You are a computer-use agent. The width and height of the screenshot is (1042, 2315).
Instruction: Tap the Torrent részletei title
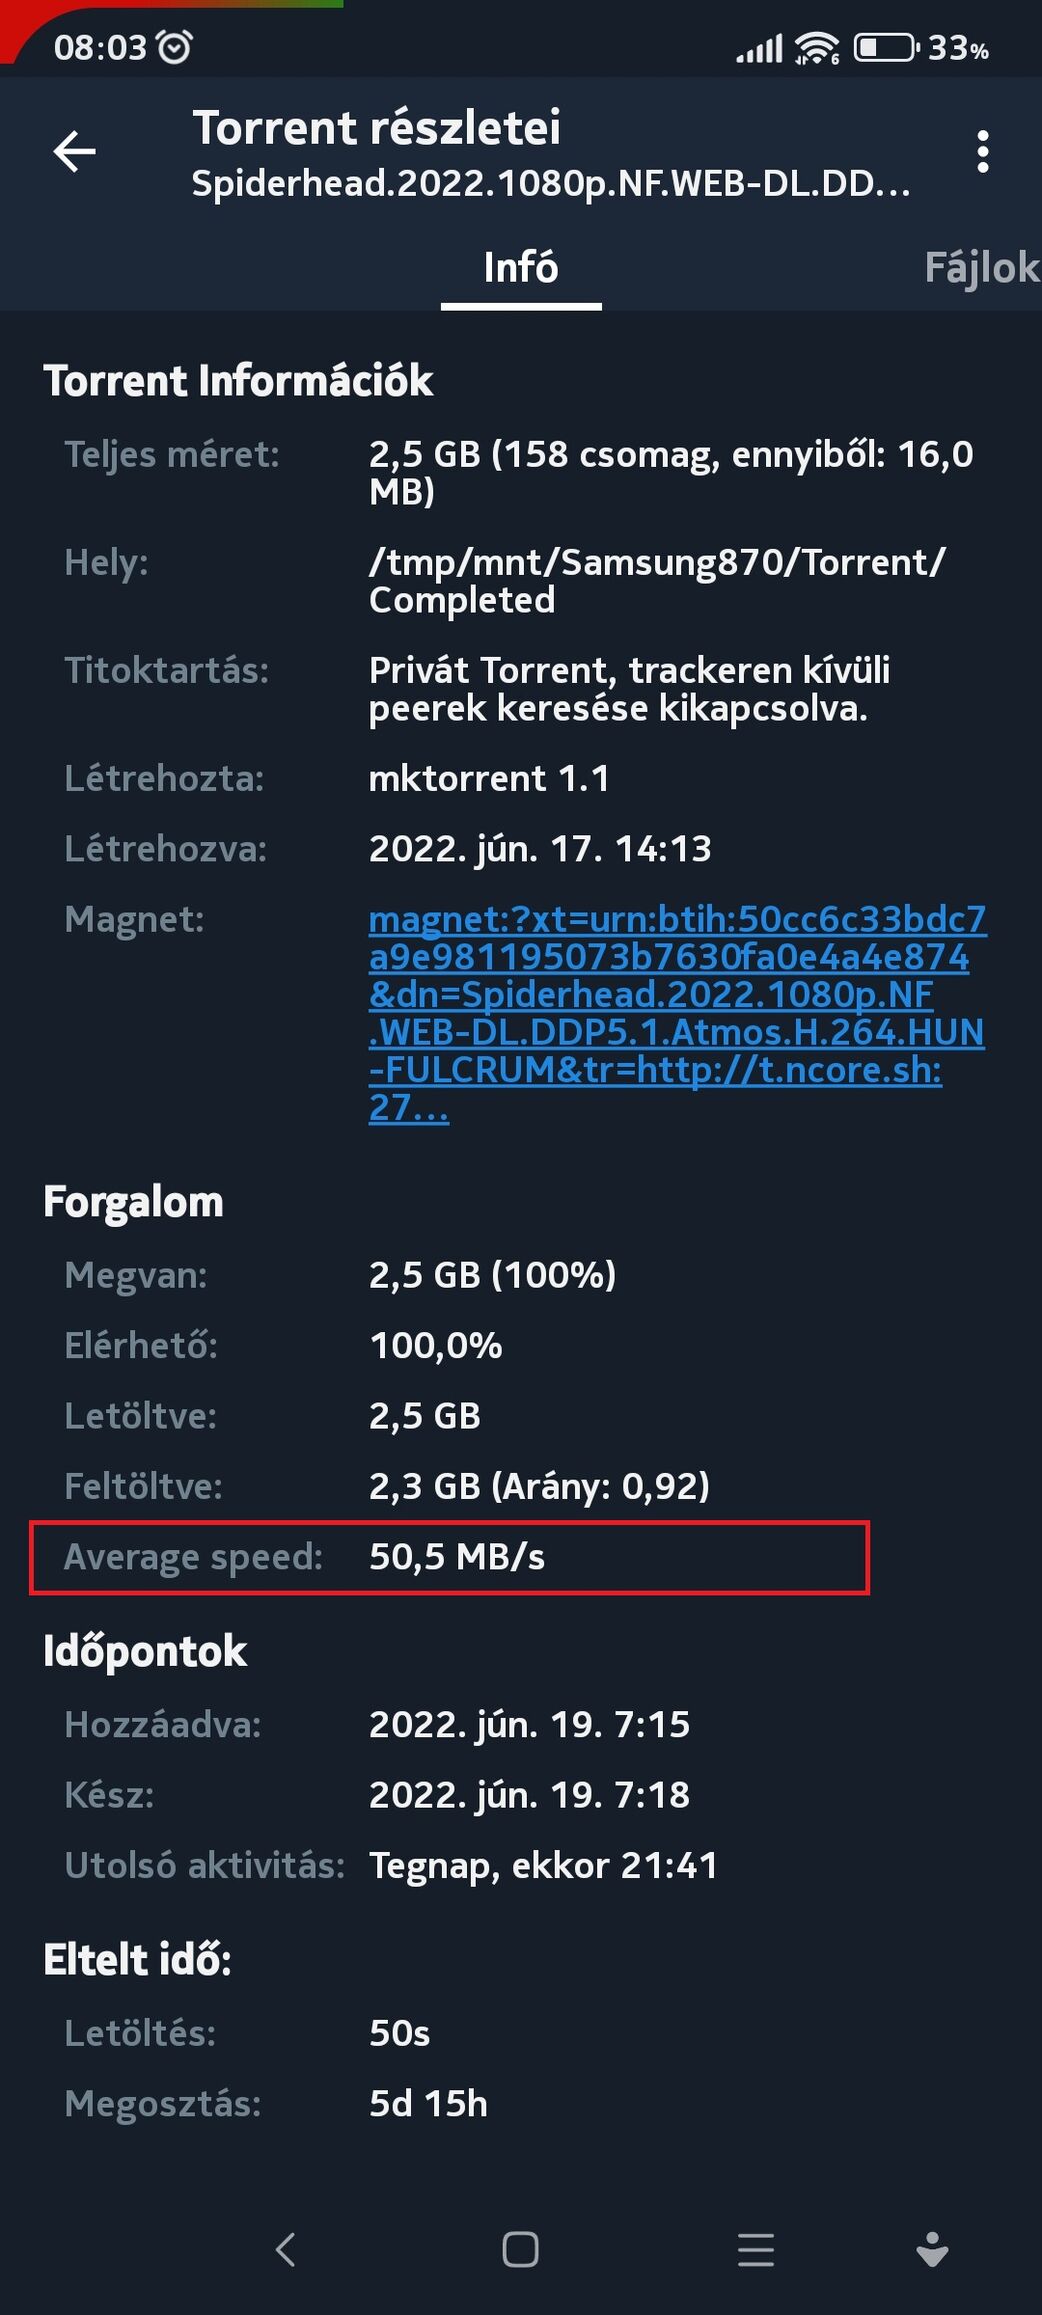[x=376, y=128]
